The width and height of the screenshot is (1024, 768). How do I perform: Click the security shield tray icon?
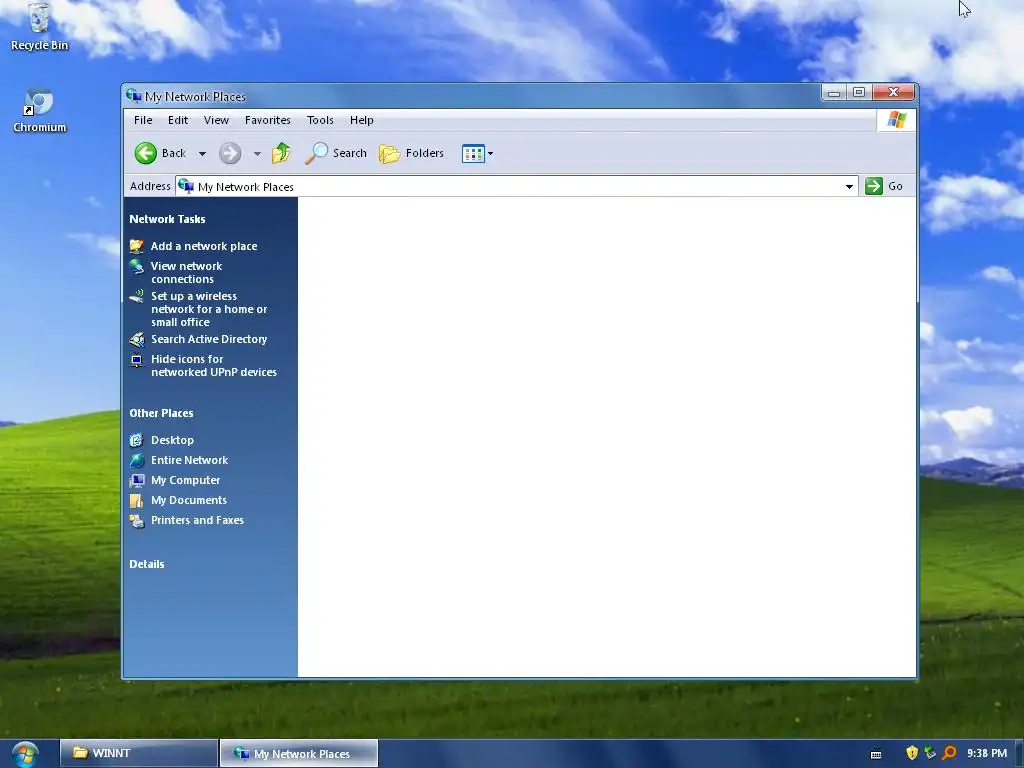pos(912,753)
